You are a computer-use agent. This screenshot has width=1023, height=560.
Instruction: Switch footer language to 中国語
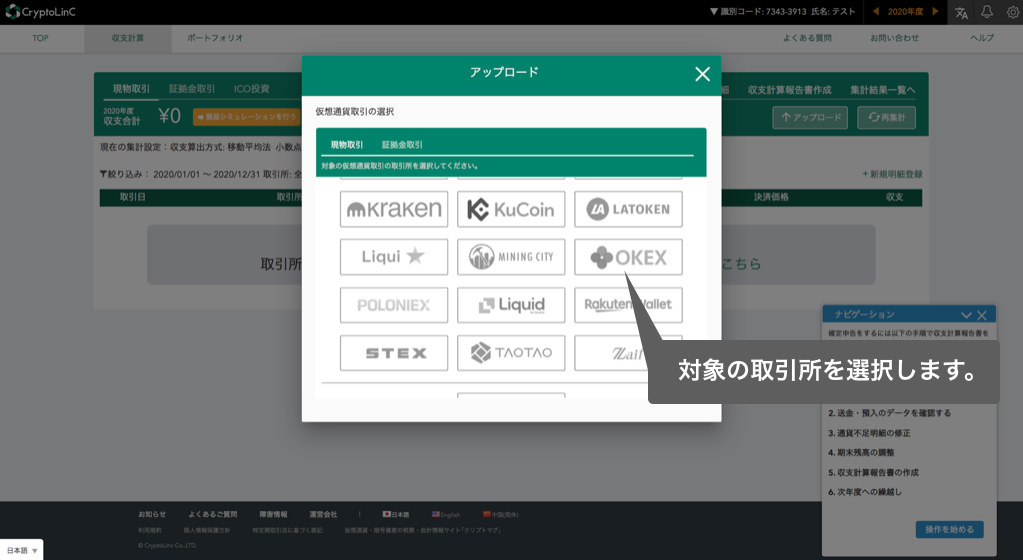(x=500, y=514)
